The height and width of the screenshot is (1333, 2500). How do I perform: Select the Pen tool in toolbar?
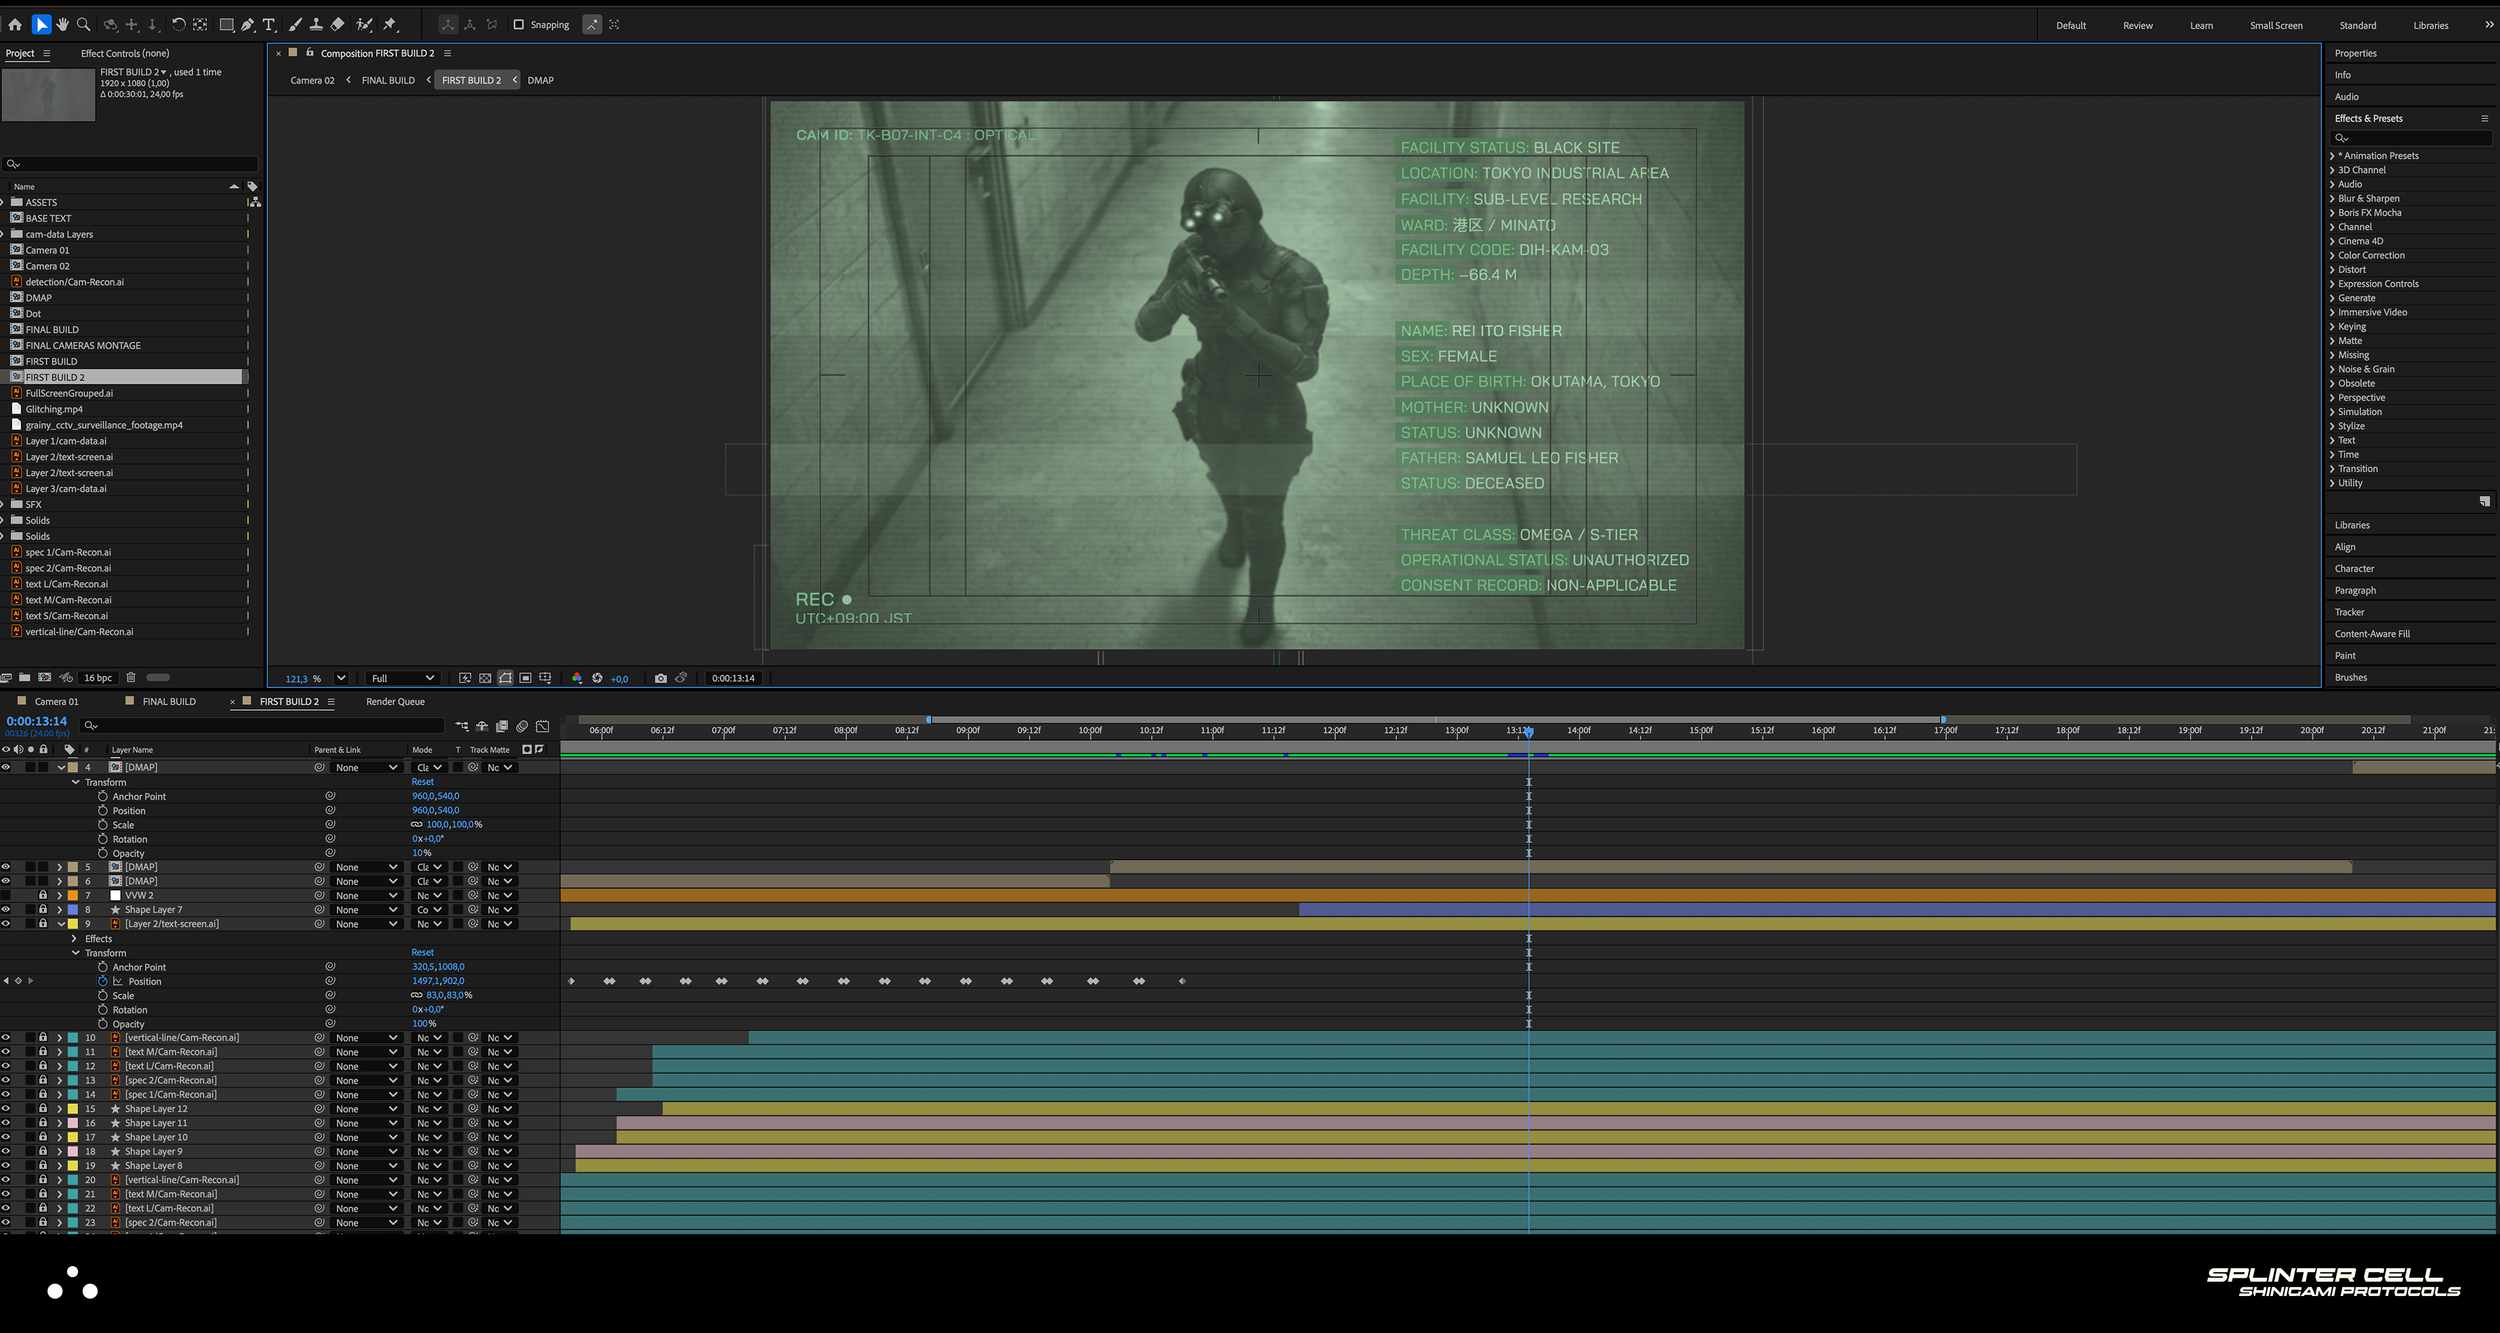coord(247,25)
